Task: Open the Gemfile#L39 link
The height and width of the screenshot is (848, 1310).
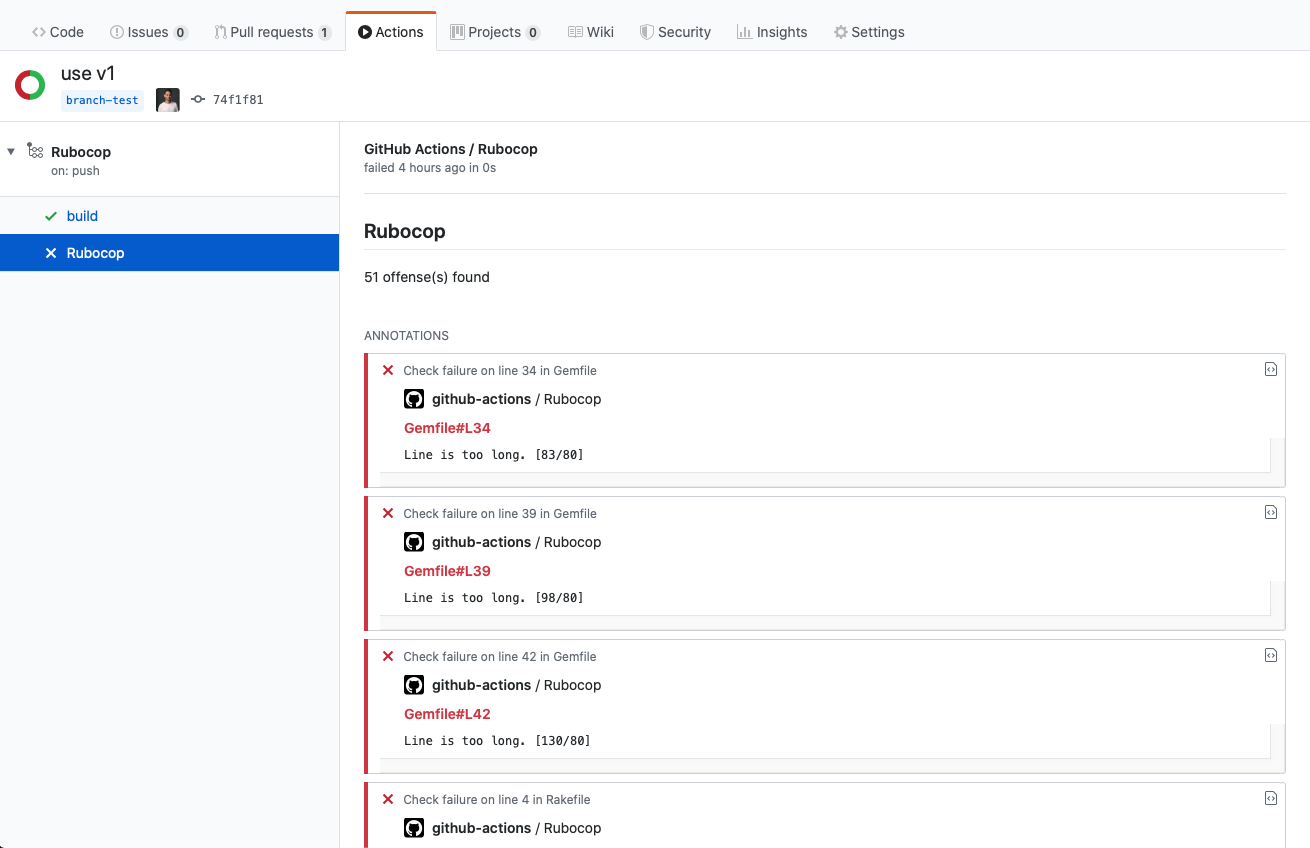Action: click(x=447, y=571)
